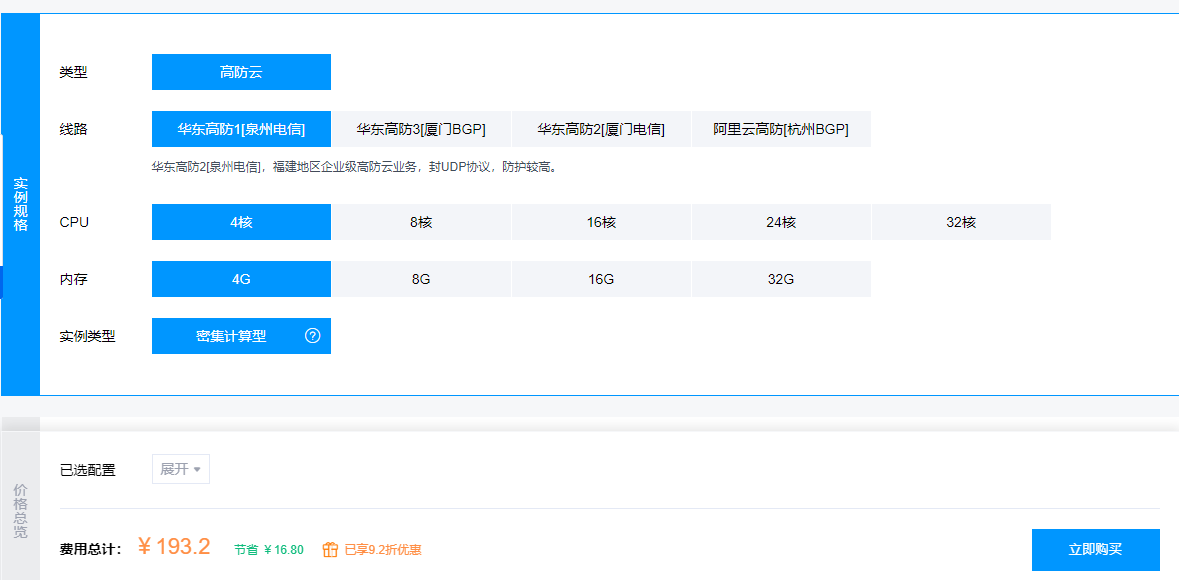Switch to 实例规格 side tab
This screenshot has height=580, width=1179.
[20, 204]
